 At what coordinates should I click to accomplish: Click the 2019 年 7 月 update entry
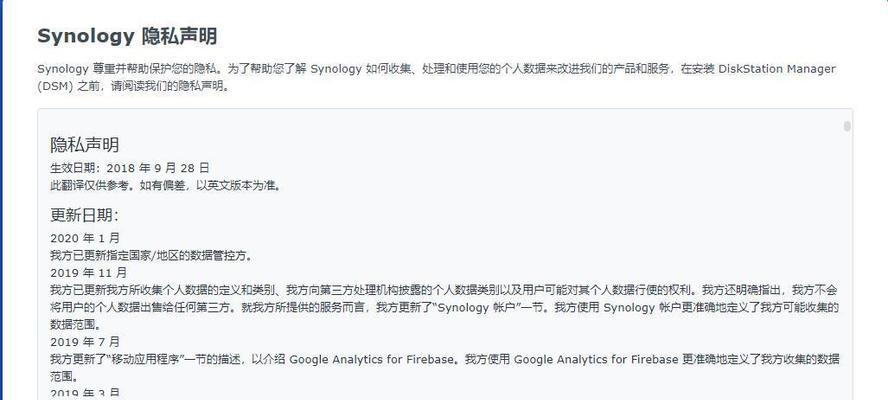click(85, 342)
